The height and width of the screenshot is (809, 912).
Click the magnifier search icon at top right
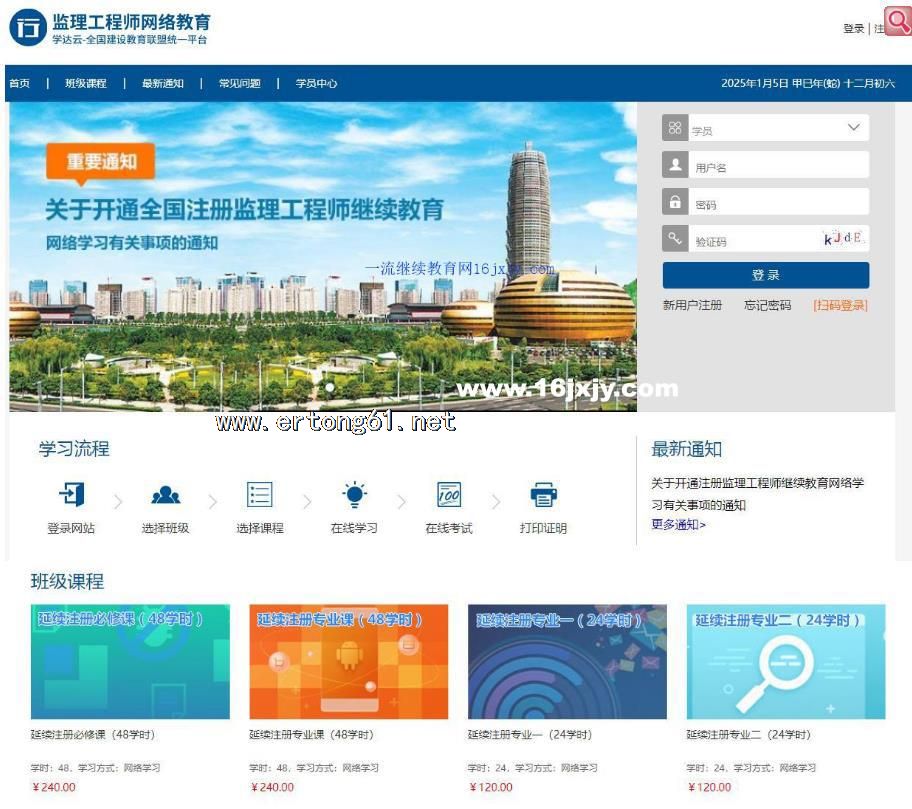pos(897,23)
